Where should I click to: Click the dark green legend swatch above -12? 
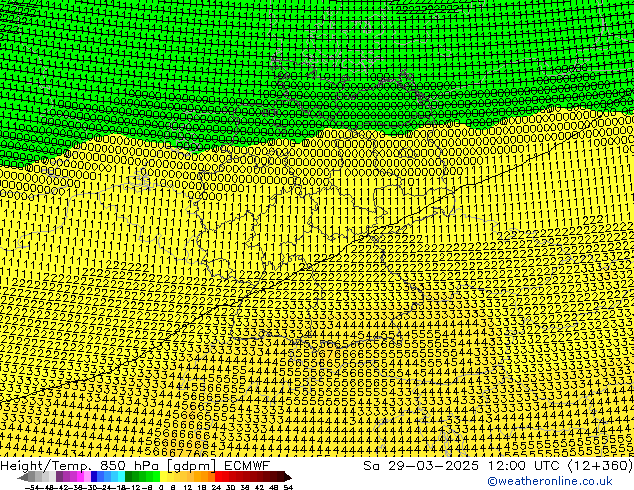(129, 476)
